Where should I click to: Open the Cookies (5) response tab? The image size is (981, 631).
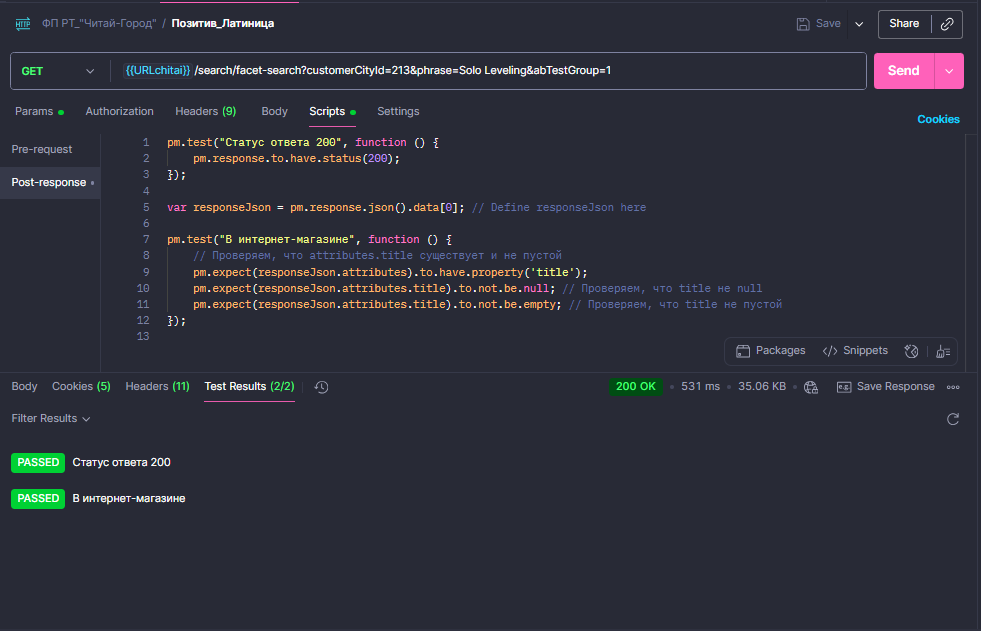click(x=81, y=386)
